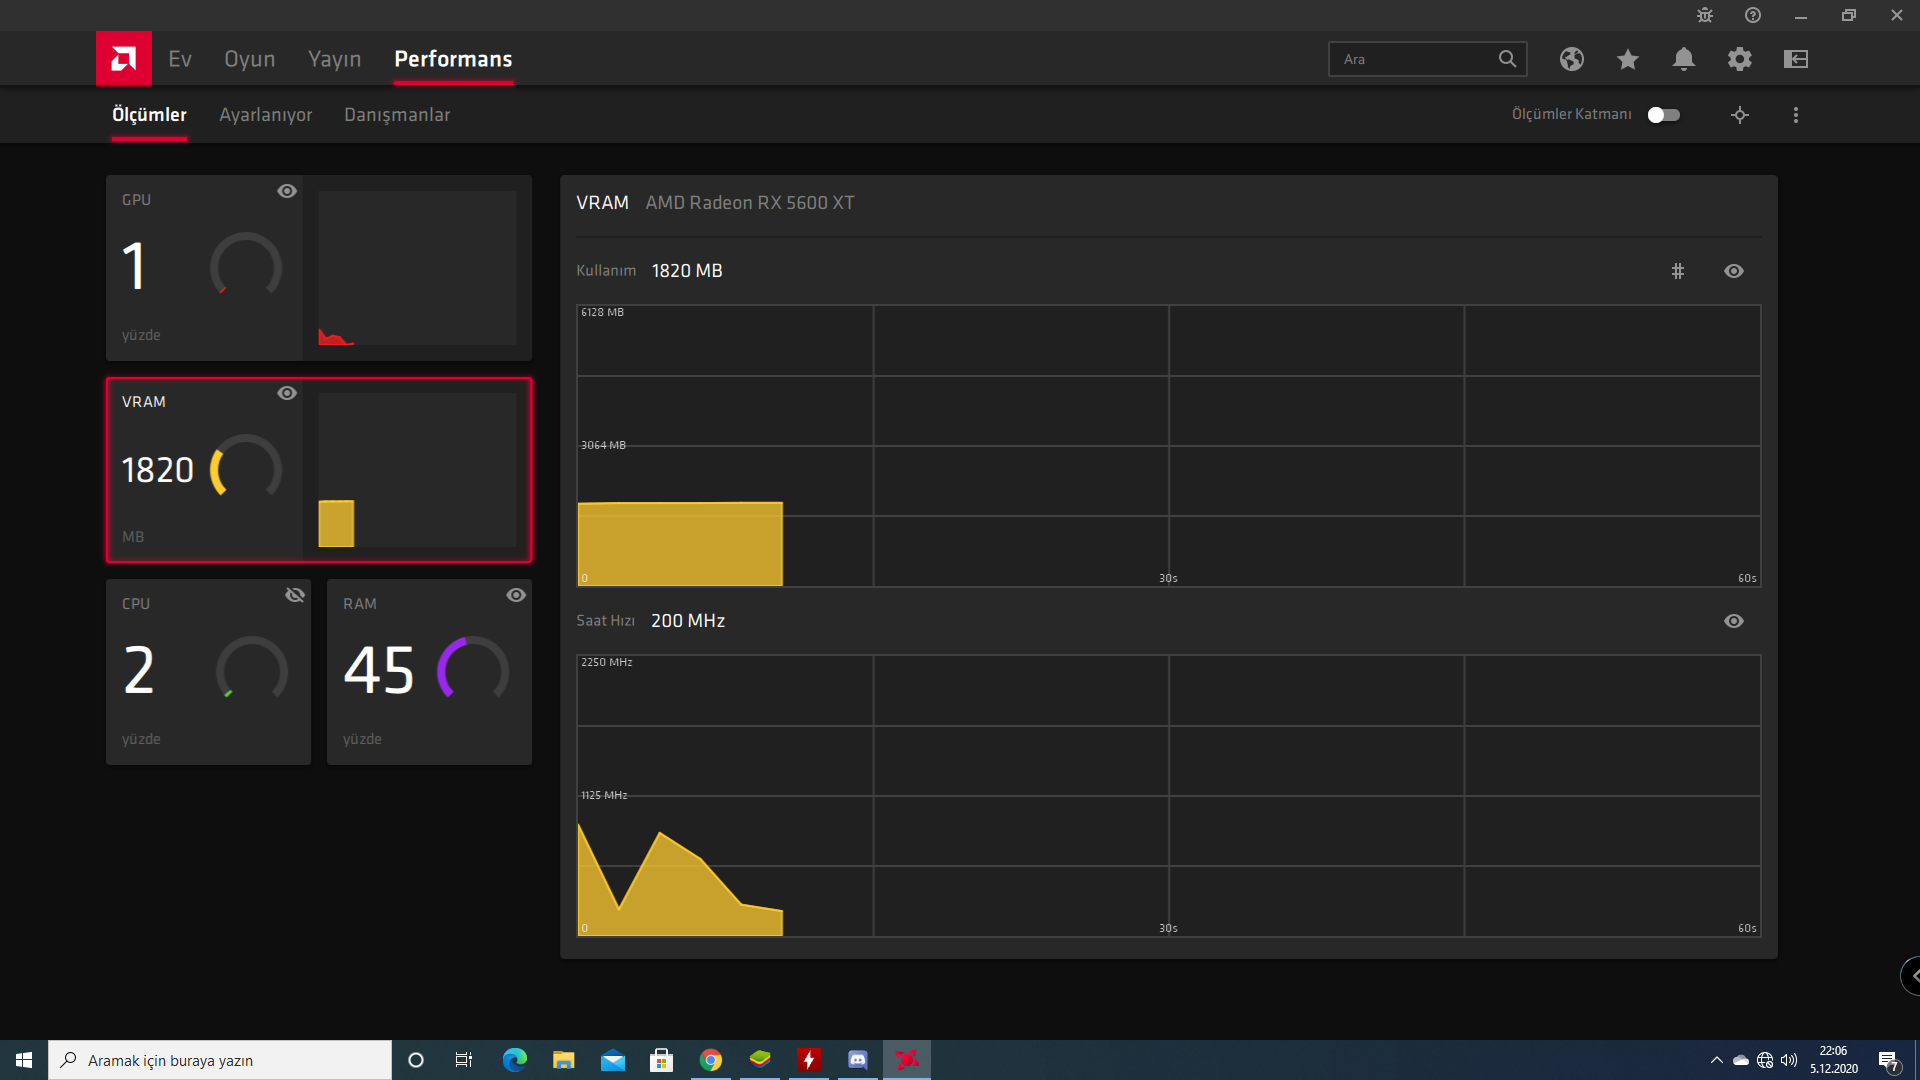Open notifications bell icon
Viewport: 1920px width, 1080px height.
coord(1683,59)
